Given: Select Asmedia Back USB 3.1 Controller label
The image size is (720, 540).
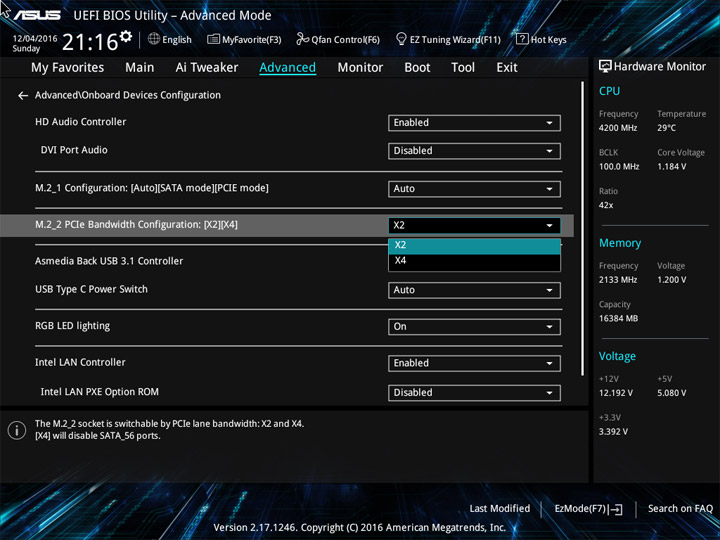Looking at the screenshot, I should (x=109, y=261).
